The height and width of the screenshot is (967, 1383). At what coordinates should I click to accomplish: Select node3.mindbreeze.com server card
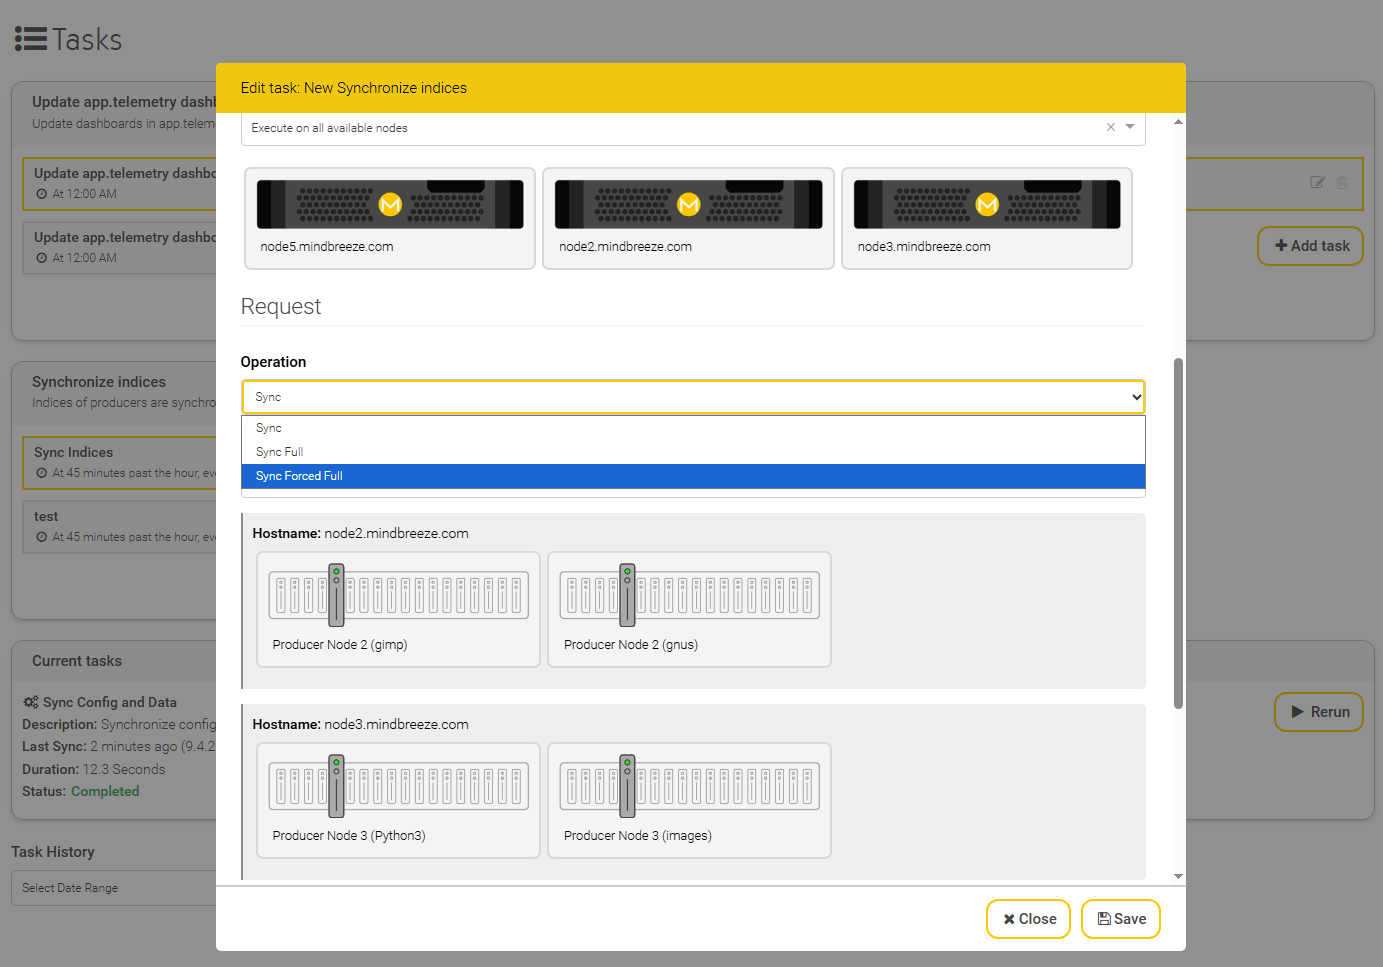pyautogui.click(x=987, y=218)
